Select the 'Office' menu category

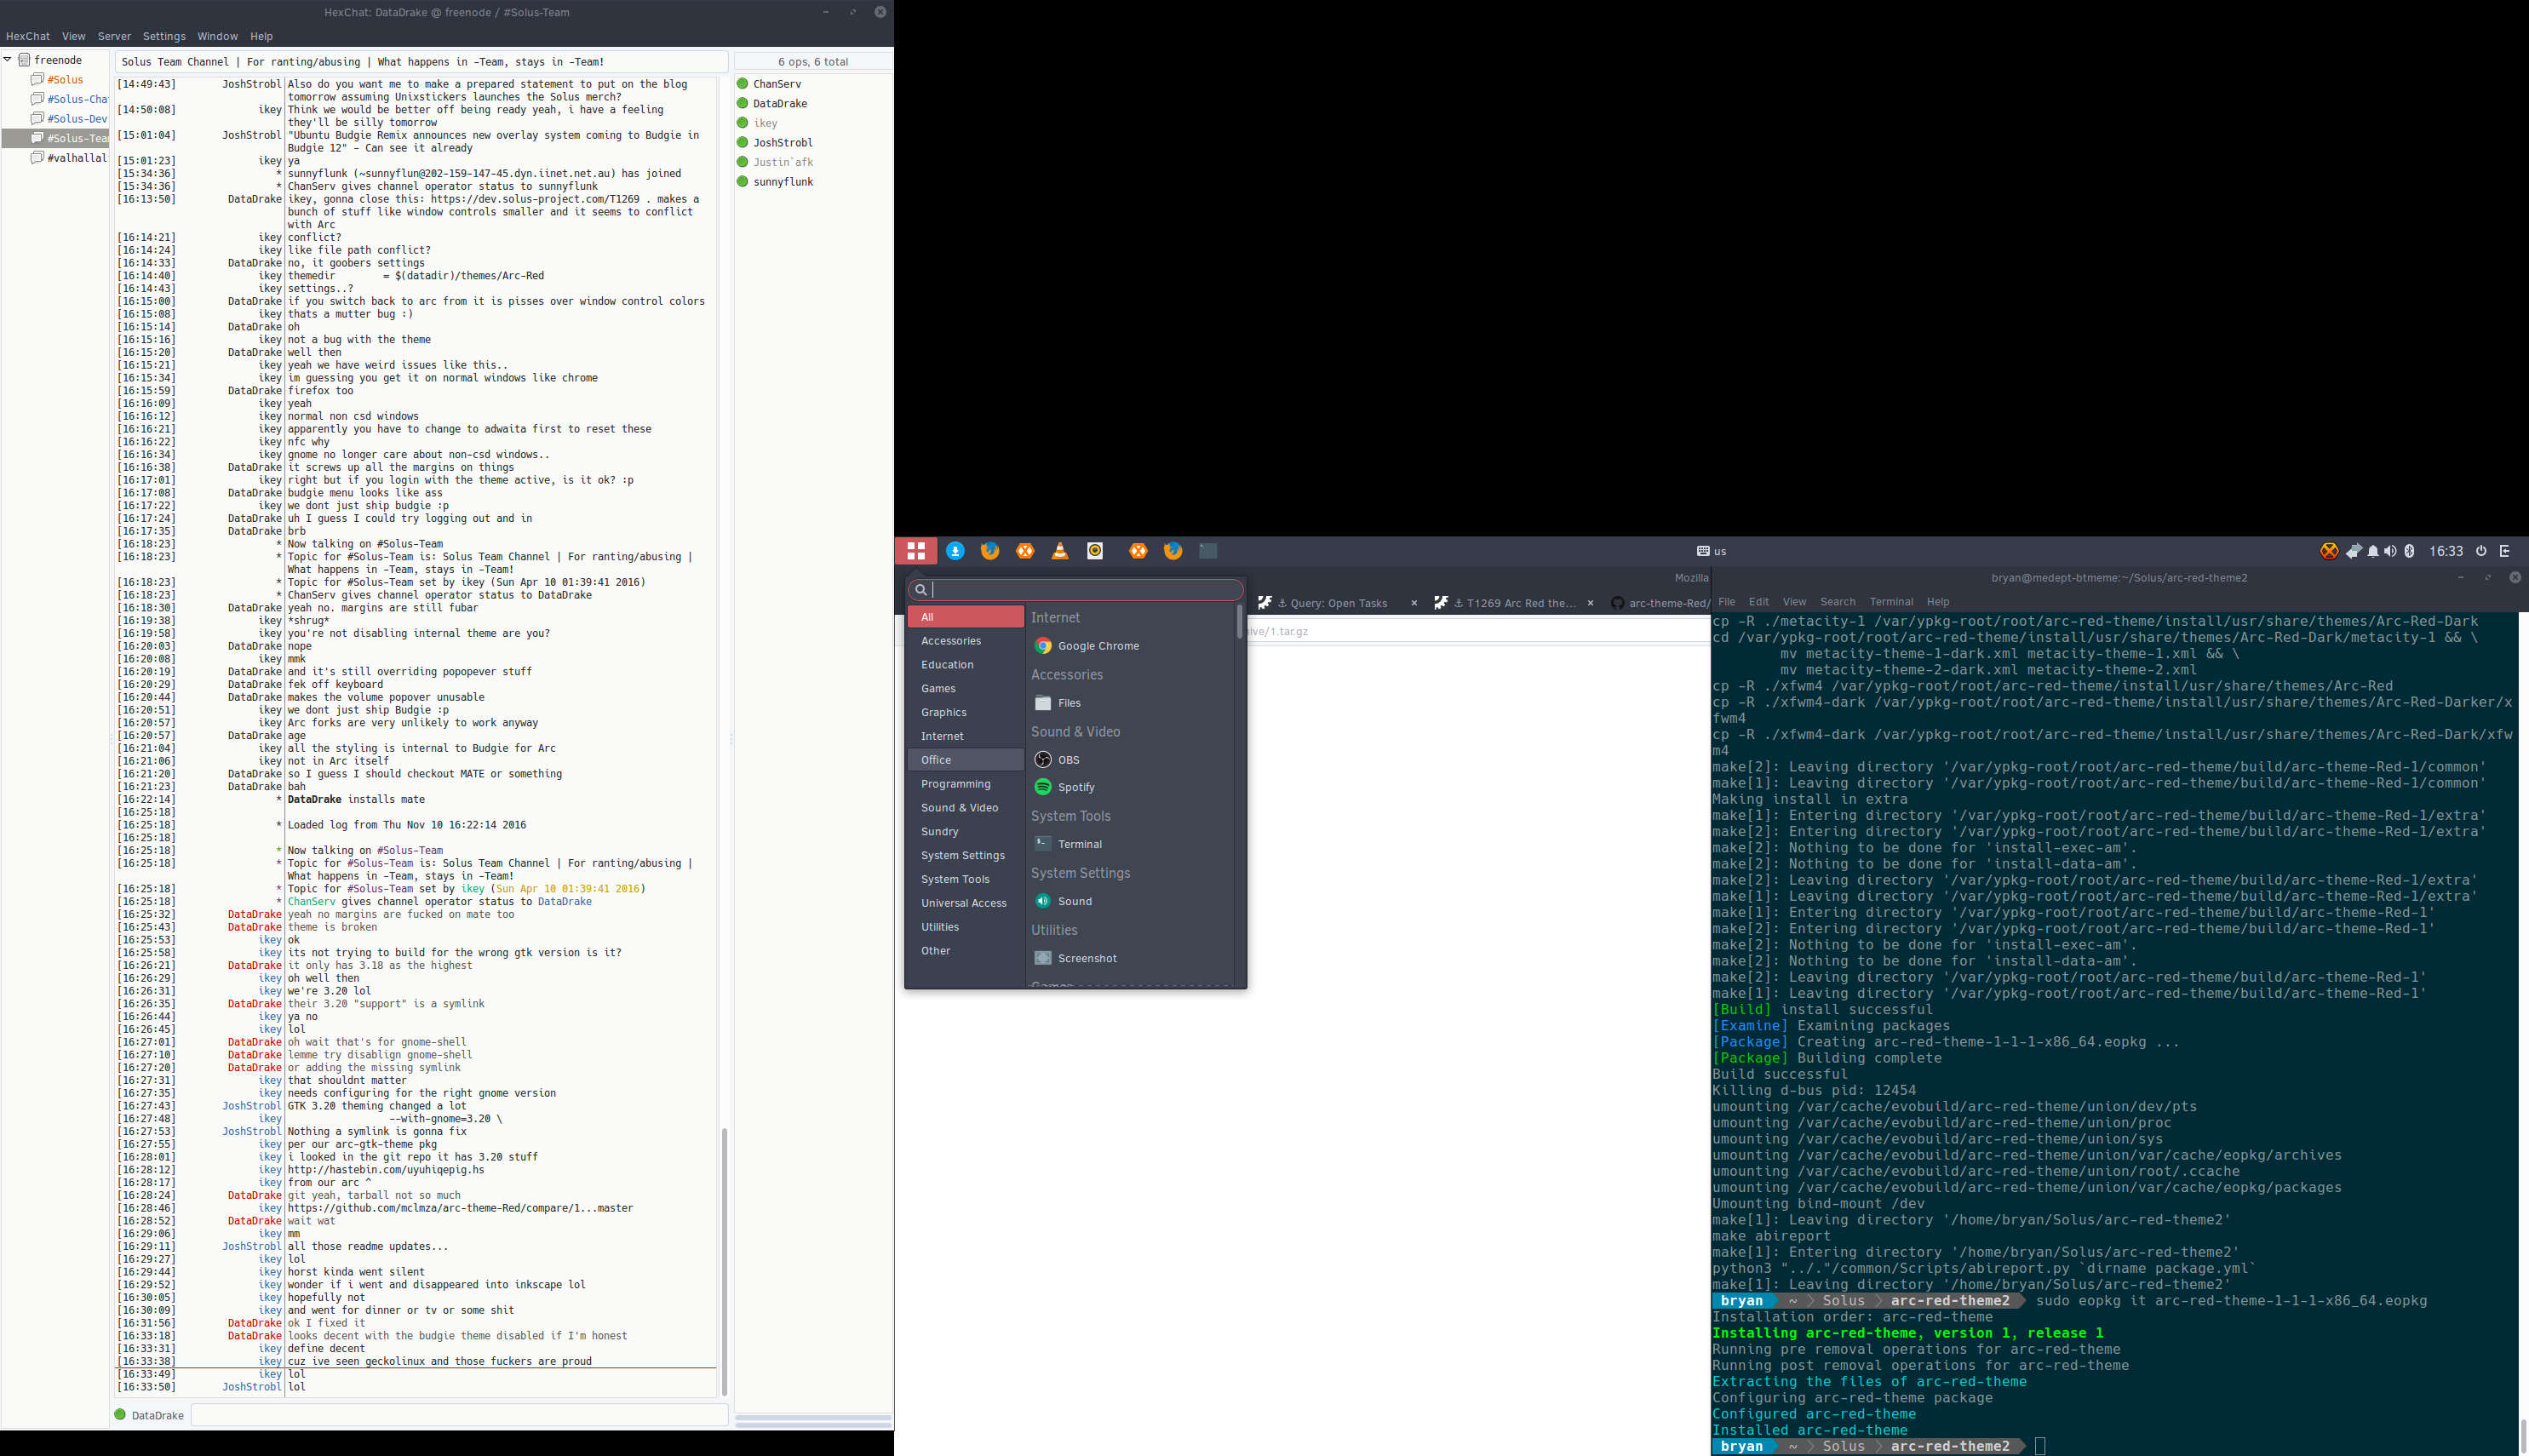965,760
